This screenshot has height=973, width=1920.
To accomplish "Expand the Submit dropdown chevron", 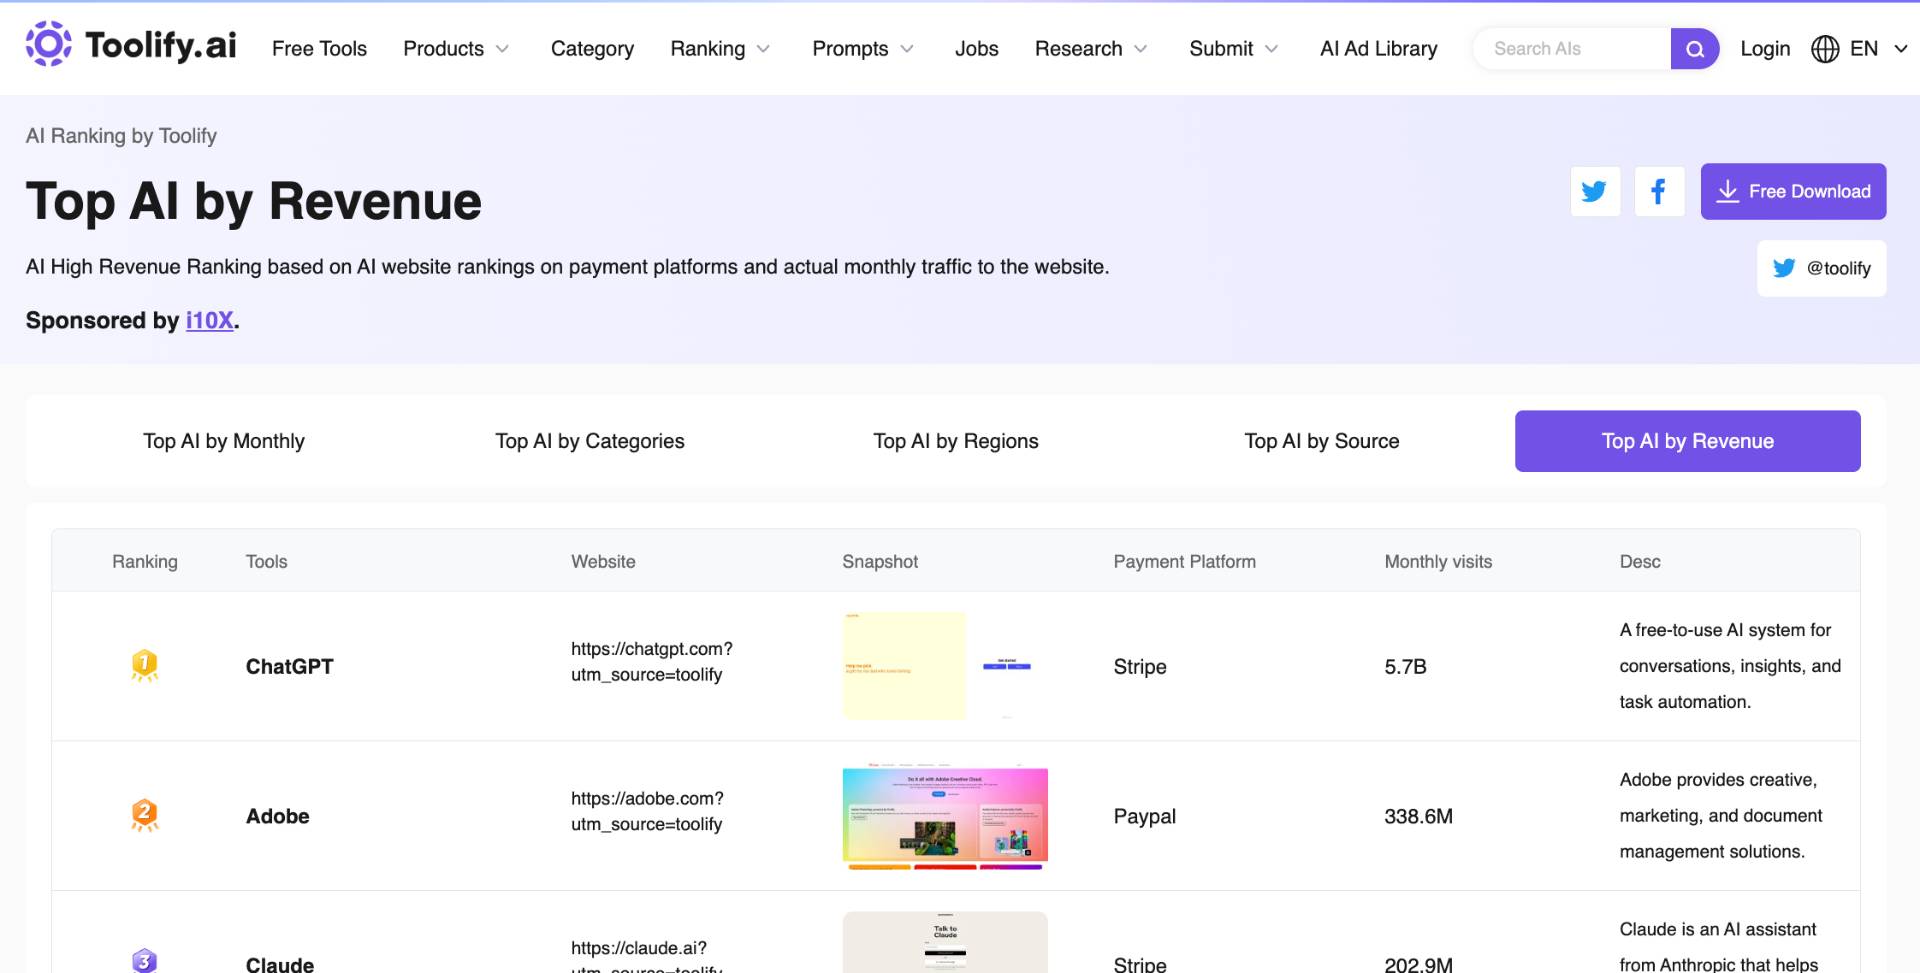I will pos(1272,49).
